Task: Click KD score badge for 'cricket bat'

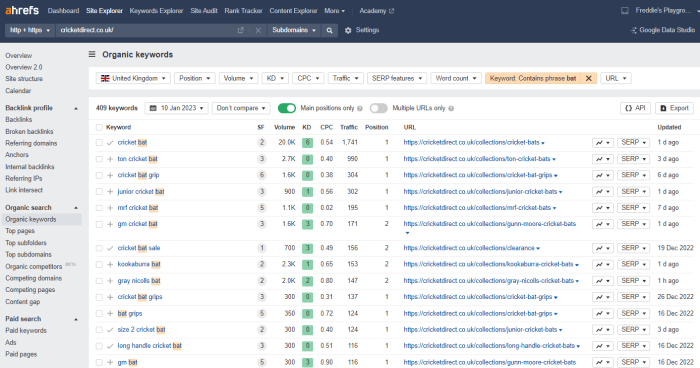Action: [x=307, y=143]
